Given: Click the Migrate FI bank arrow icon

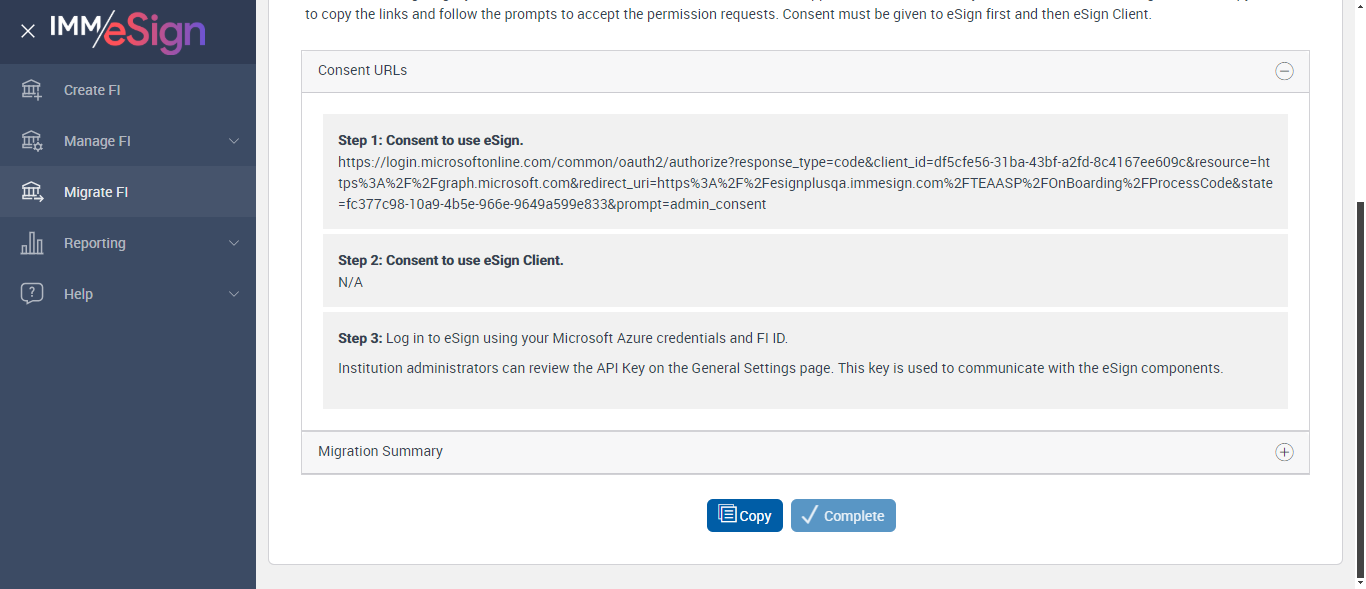Looking at the screenshot, I should pos(32,192).
